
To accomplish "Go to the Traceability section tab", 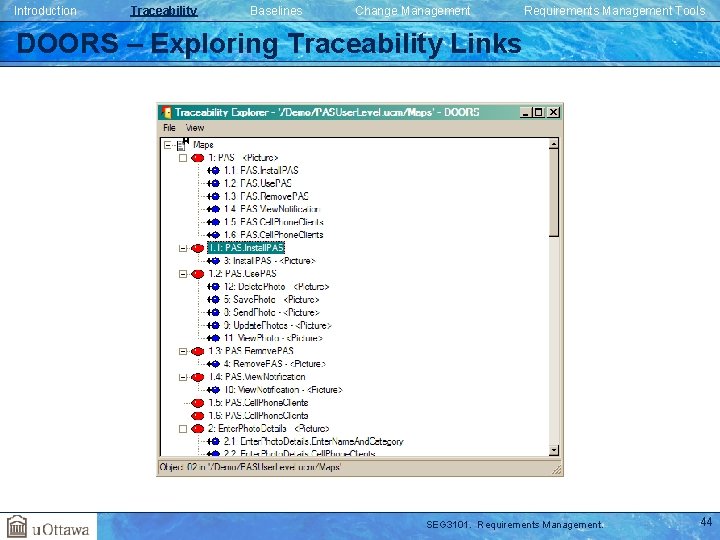I will coord(164,11).
